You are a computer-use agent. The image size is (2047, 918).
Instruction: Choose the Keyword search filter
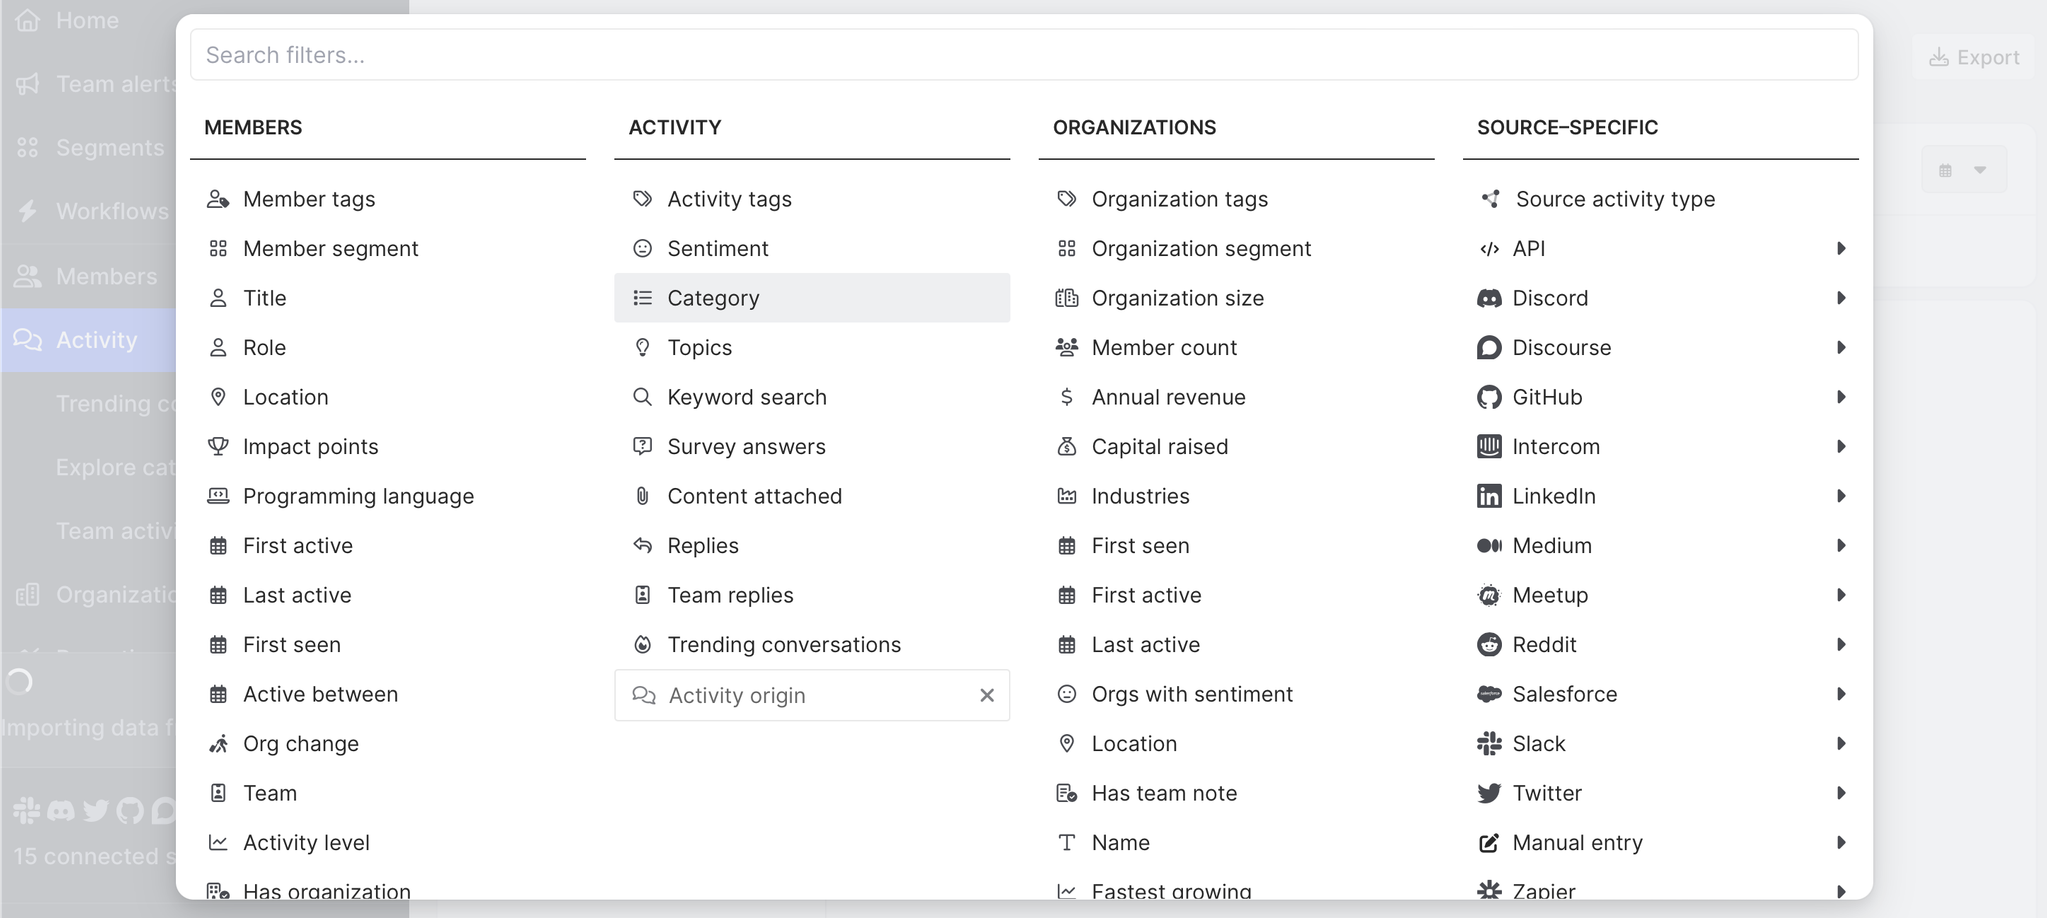746,397
